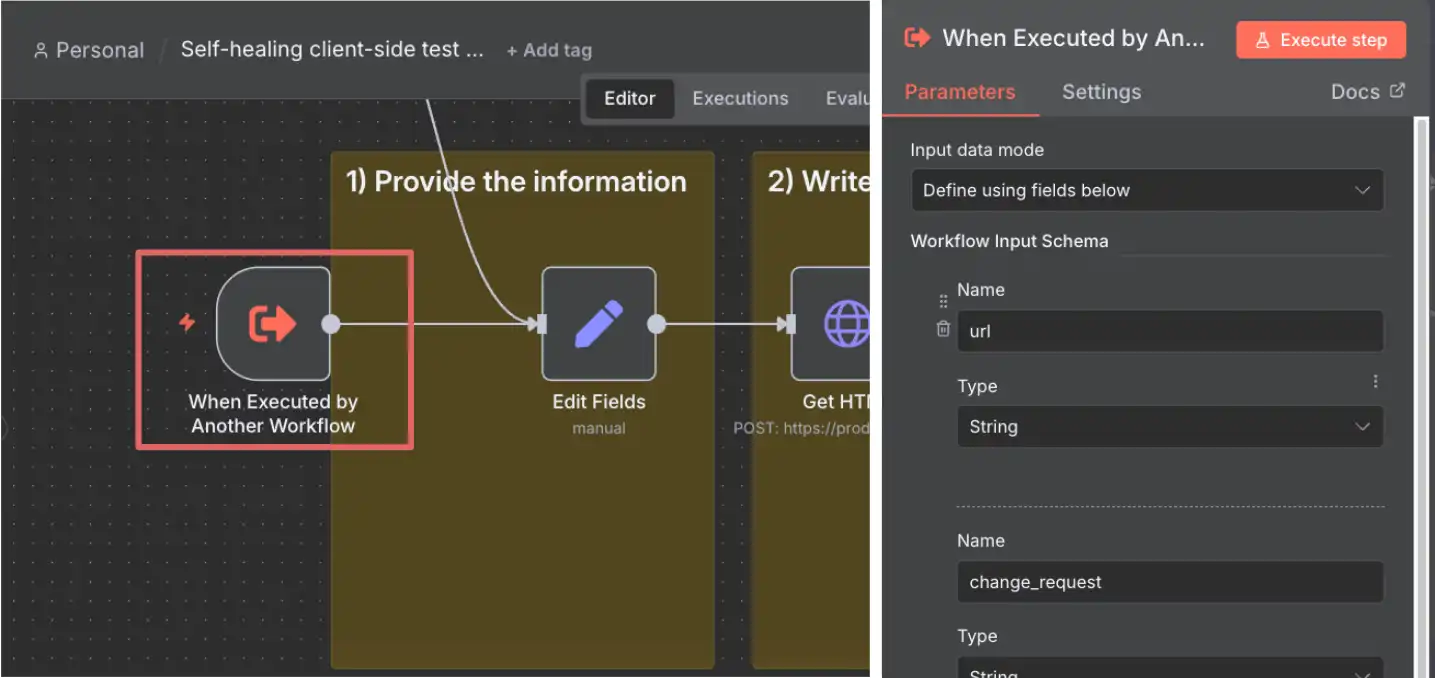Click the Execute step button
1435x678 pixels.
pyautogui.click(x=1321, y=40)
